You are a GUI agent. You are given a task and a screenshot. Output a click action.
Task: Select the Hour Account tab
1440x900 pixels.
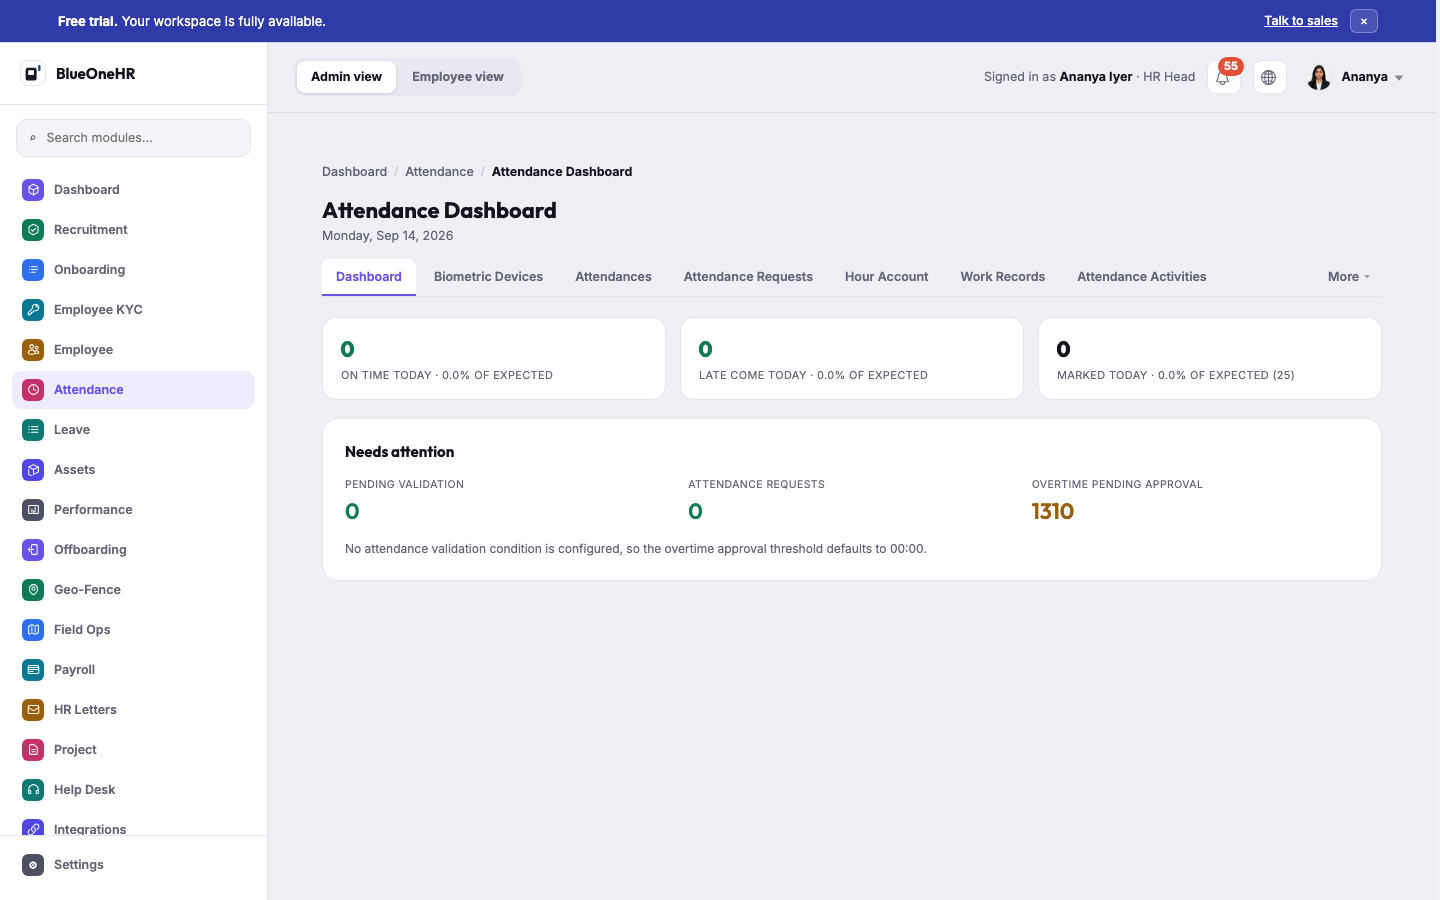[x=886, y=277]
